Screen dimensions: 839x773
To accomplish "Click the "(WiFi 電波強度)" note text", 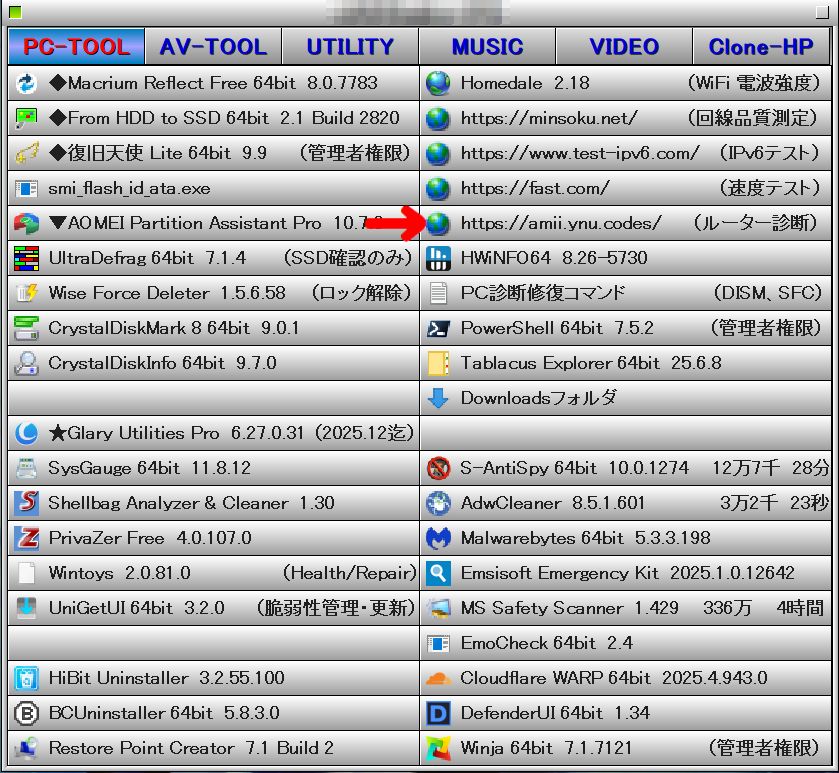I will click(x=753, y=83).
